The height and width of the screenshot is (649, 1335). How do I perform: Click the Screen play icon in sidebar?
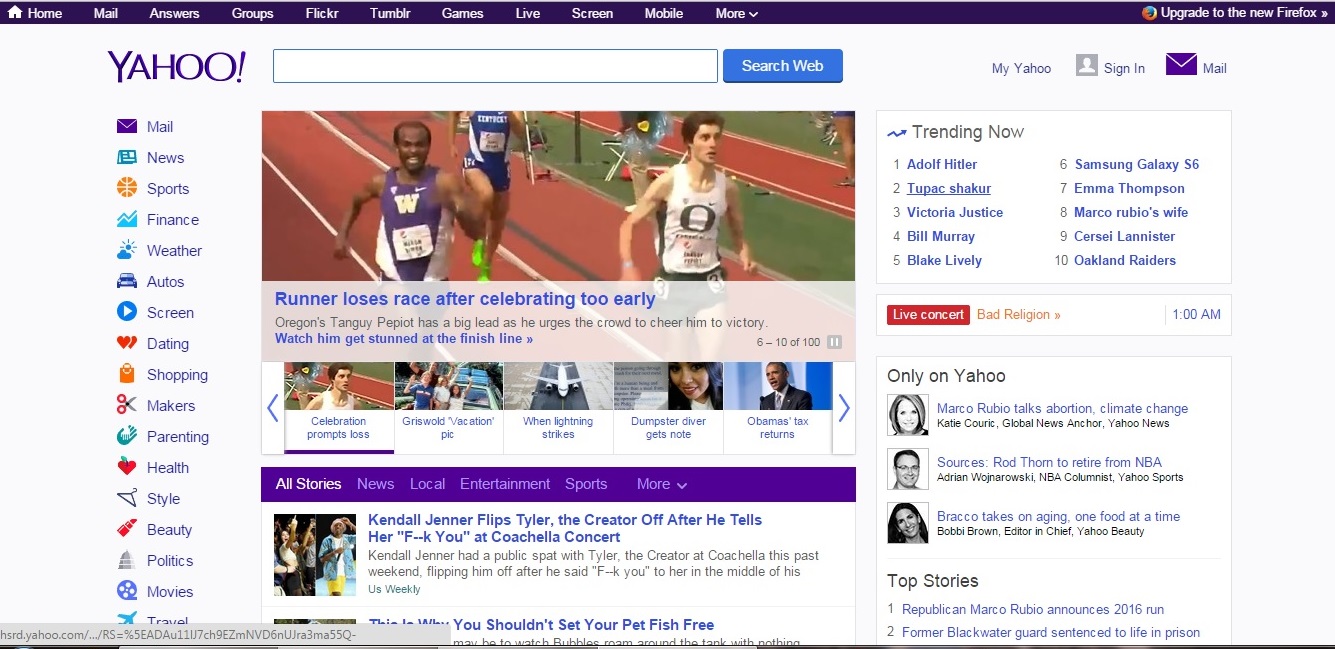point(127,312)
